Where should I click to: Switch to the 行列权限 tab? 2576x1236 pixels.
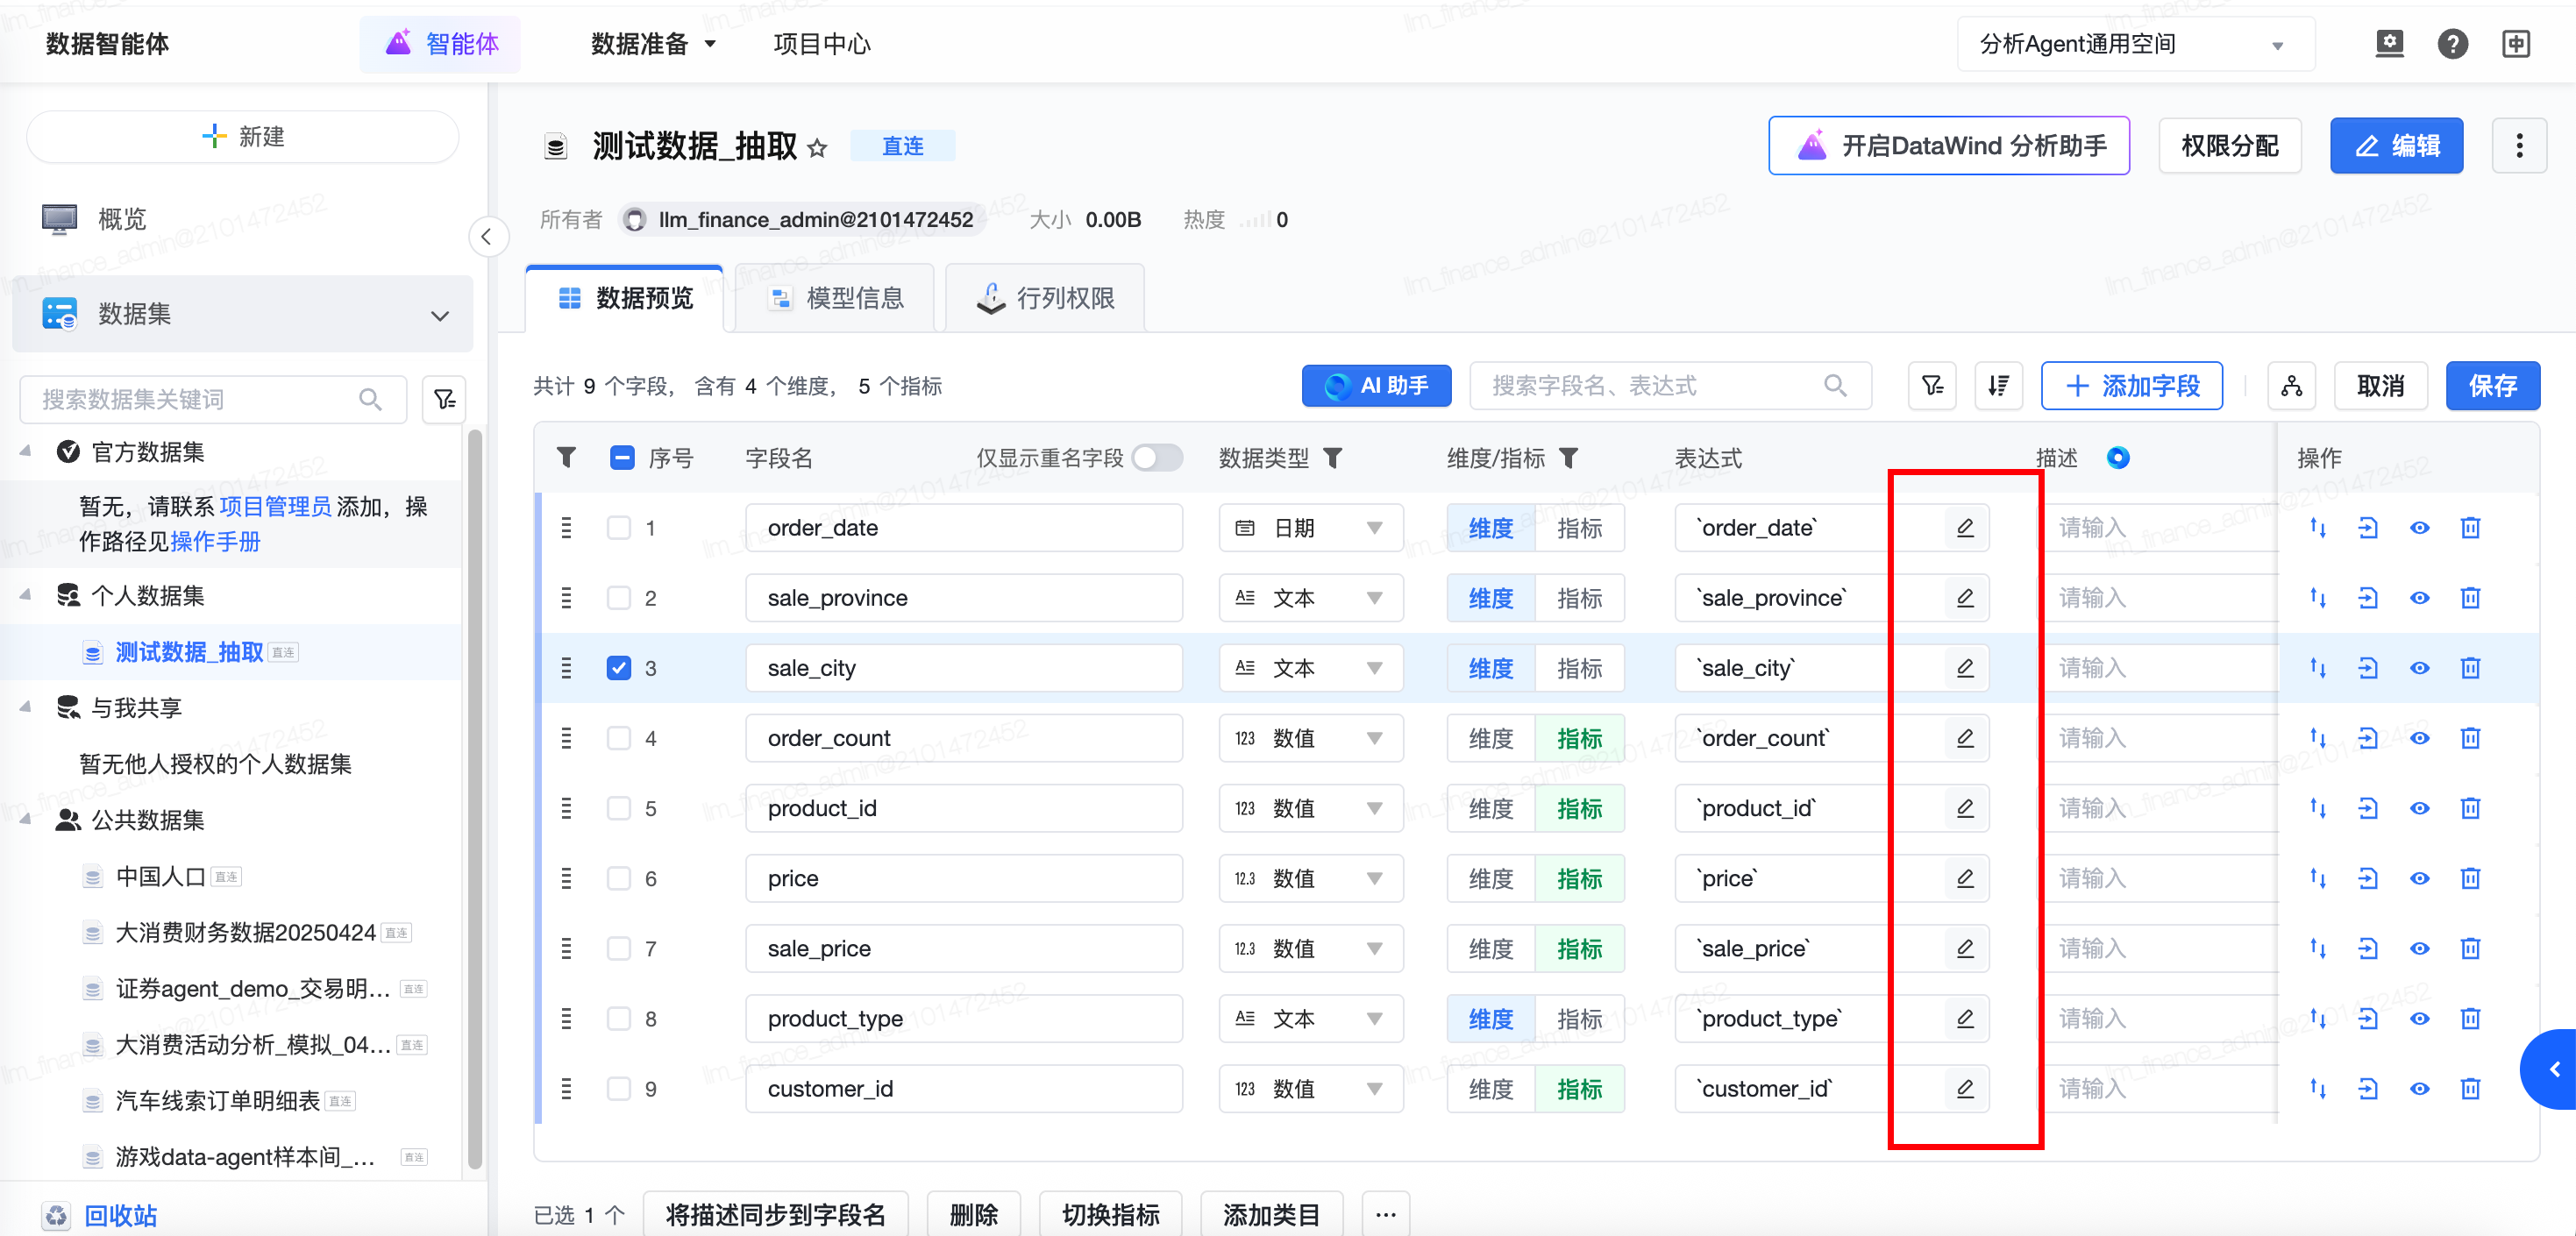tap(1045, 297)
